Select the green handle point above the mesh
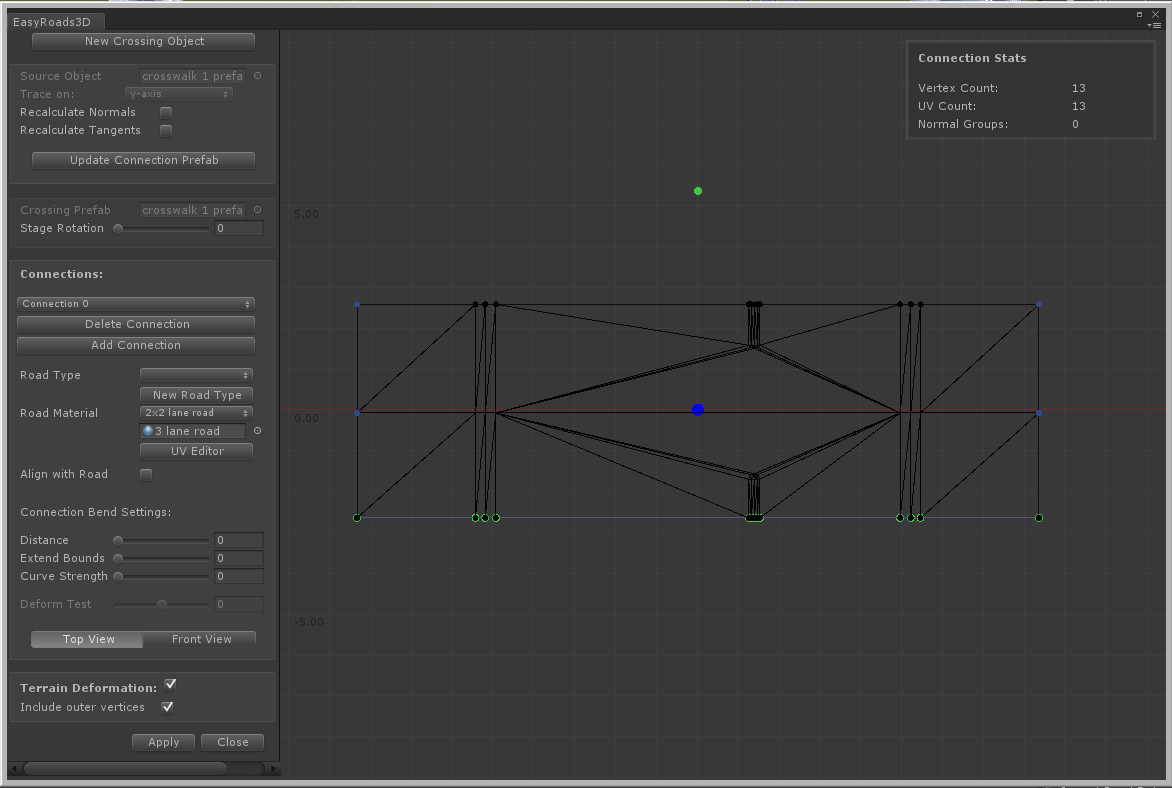1172x788 pixels. (x=698, y=191)
